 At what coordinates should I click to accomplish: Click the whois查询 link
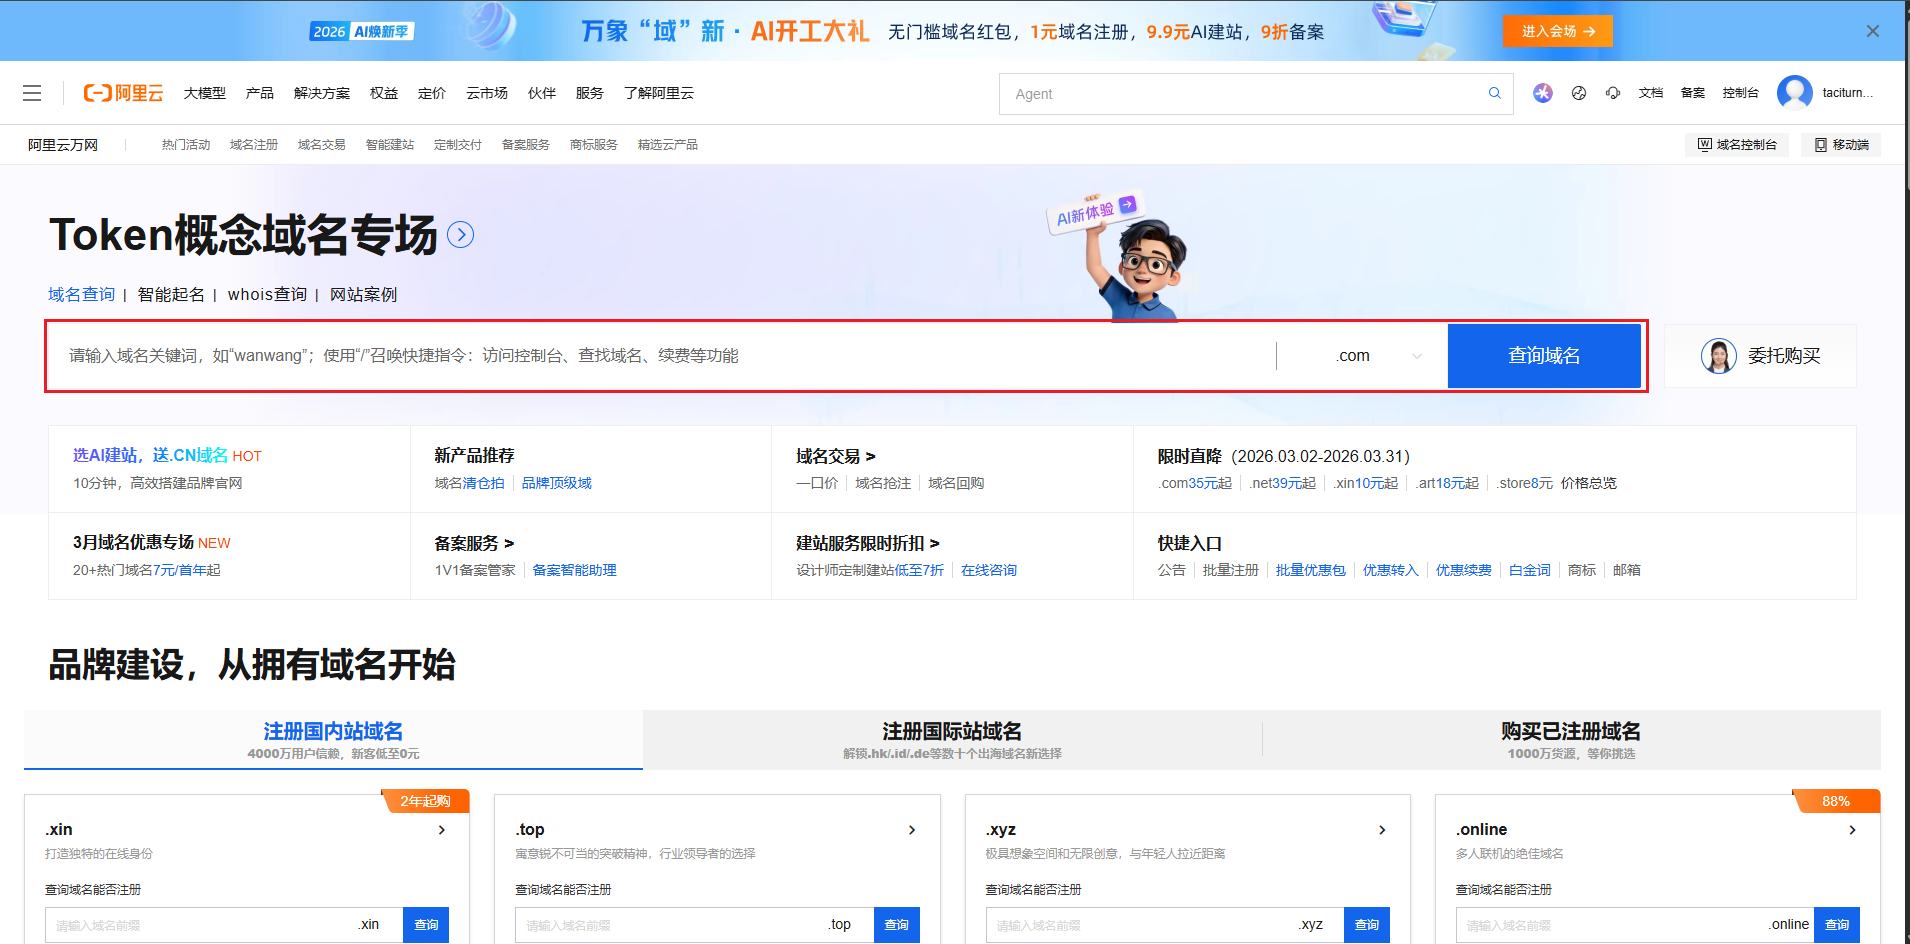[x=267, y=295]
